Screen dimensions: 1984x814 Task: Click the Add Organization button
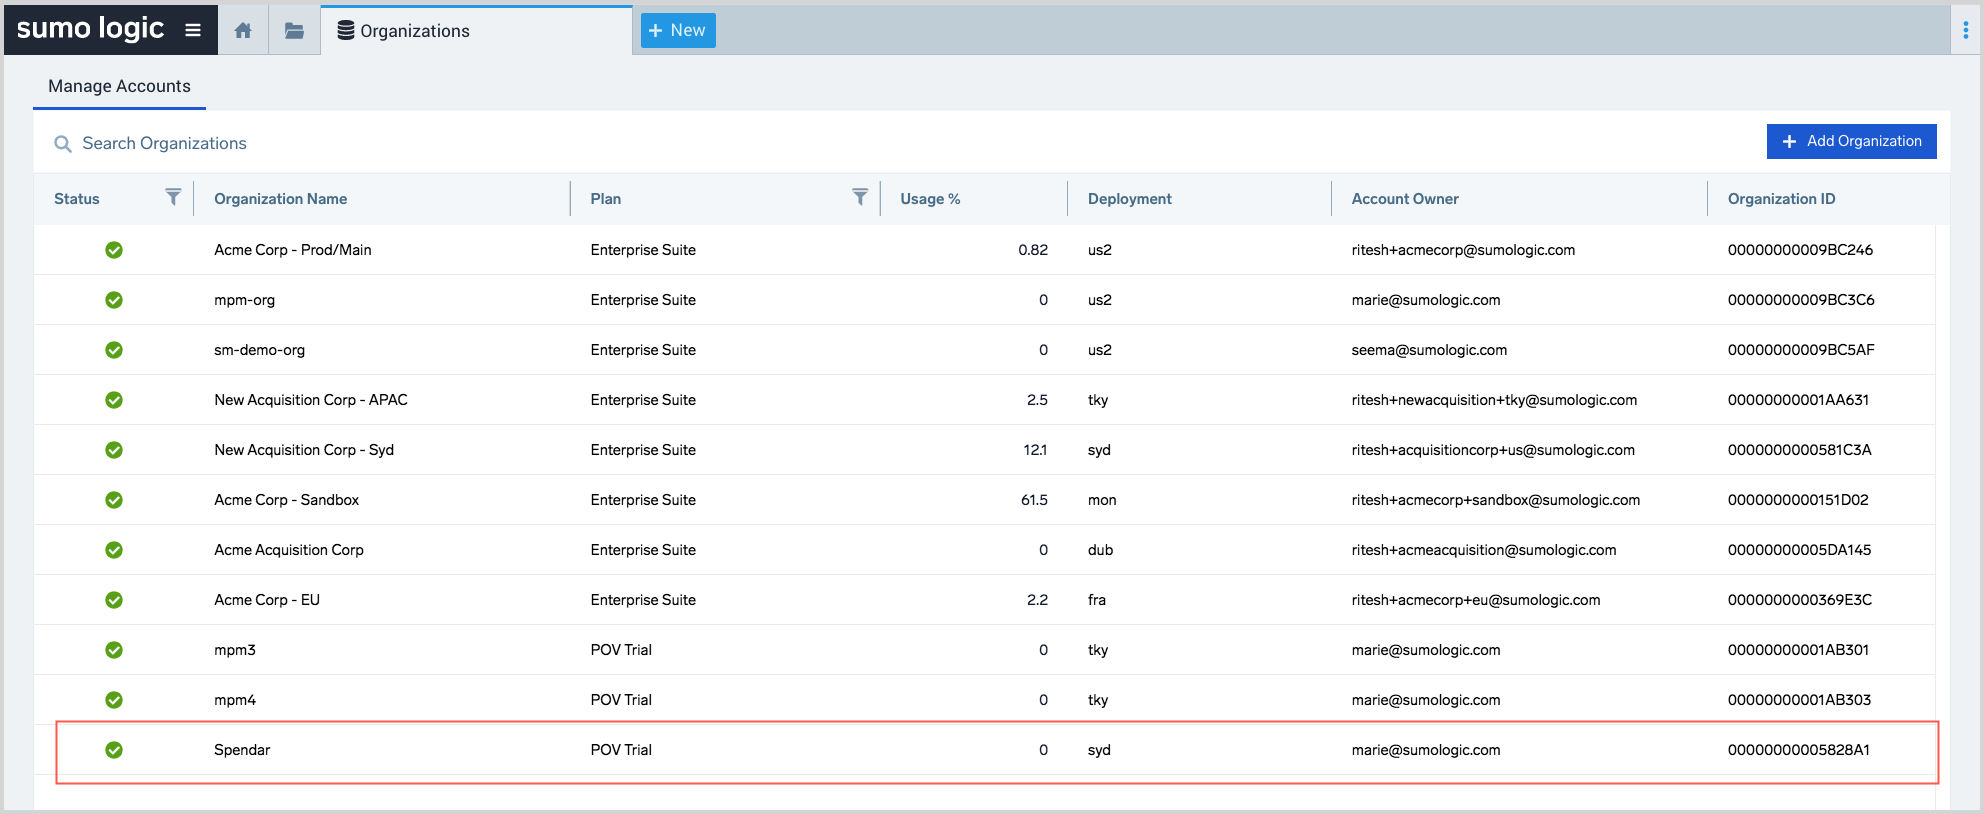tap(1851, 141)
